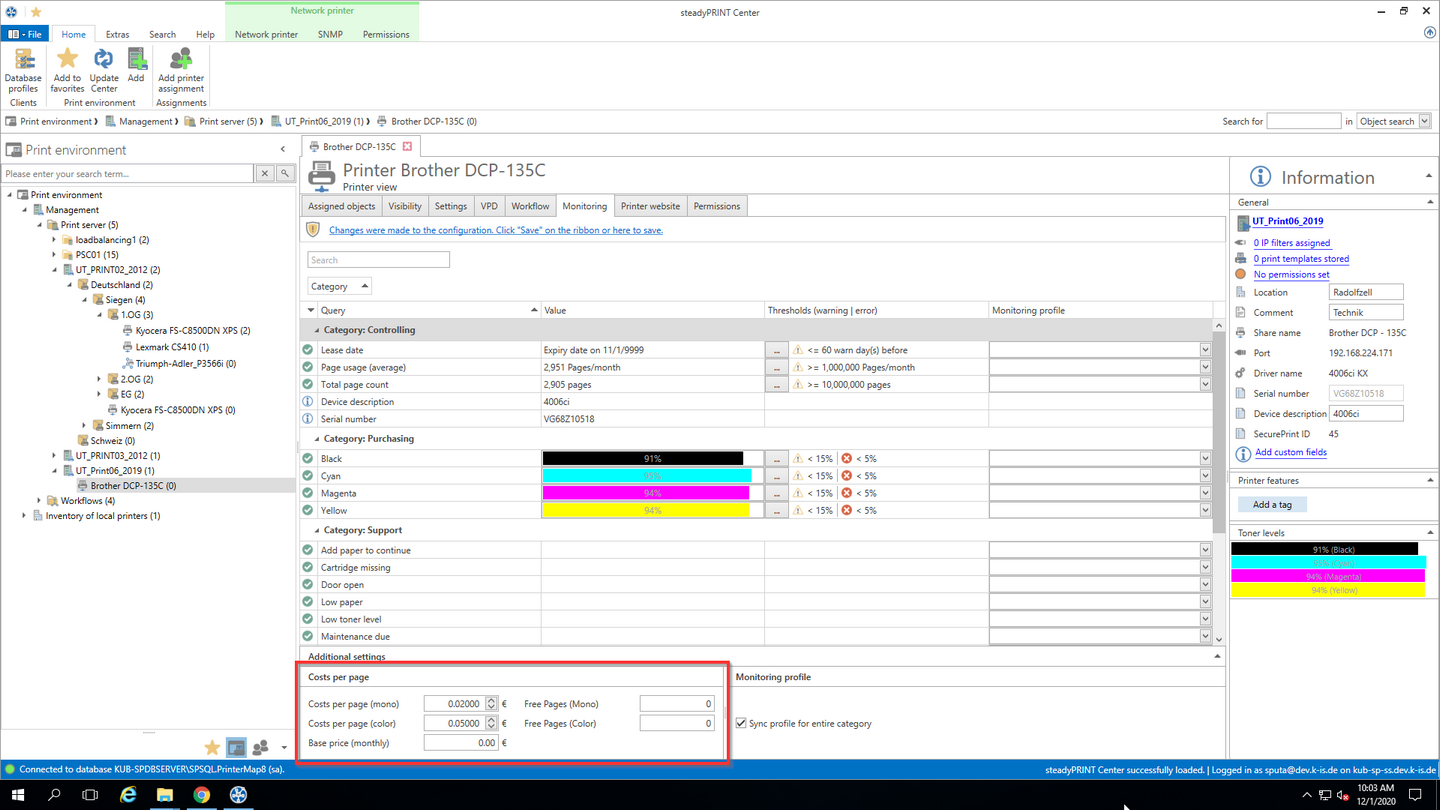The height and width of the screenshot is (810, 1440).
Task: Switch to the Extras ribbon tab
Action: click(117, 34)
